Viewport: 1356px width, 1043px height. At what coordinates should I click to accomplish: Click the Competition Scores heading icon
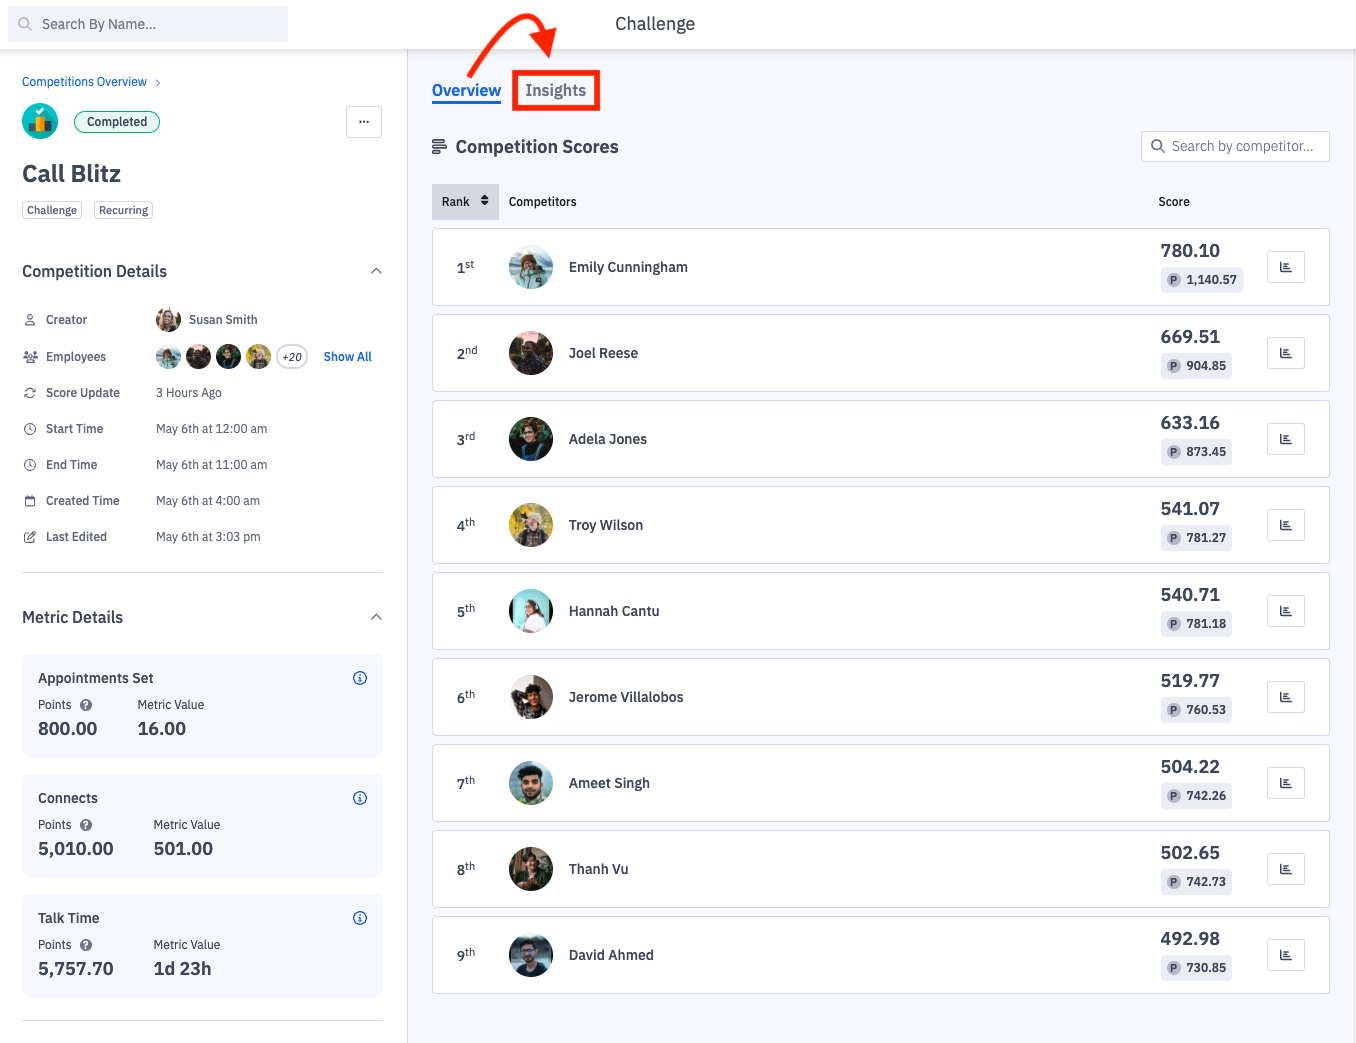[x=439, y=147]
